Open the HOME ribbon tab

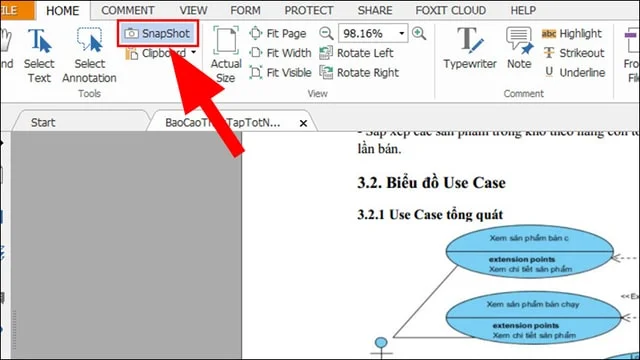[62, 10]
